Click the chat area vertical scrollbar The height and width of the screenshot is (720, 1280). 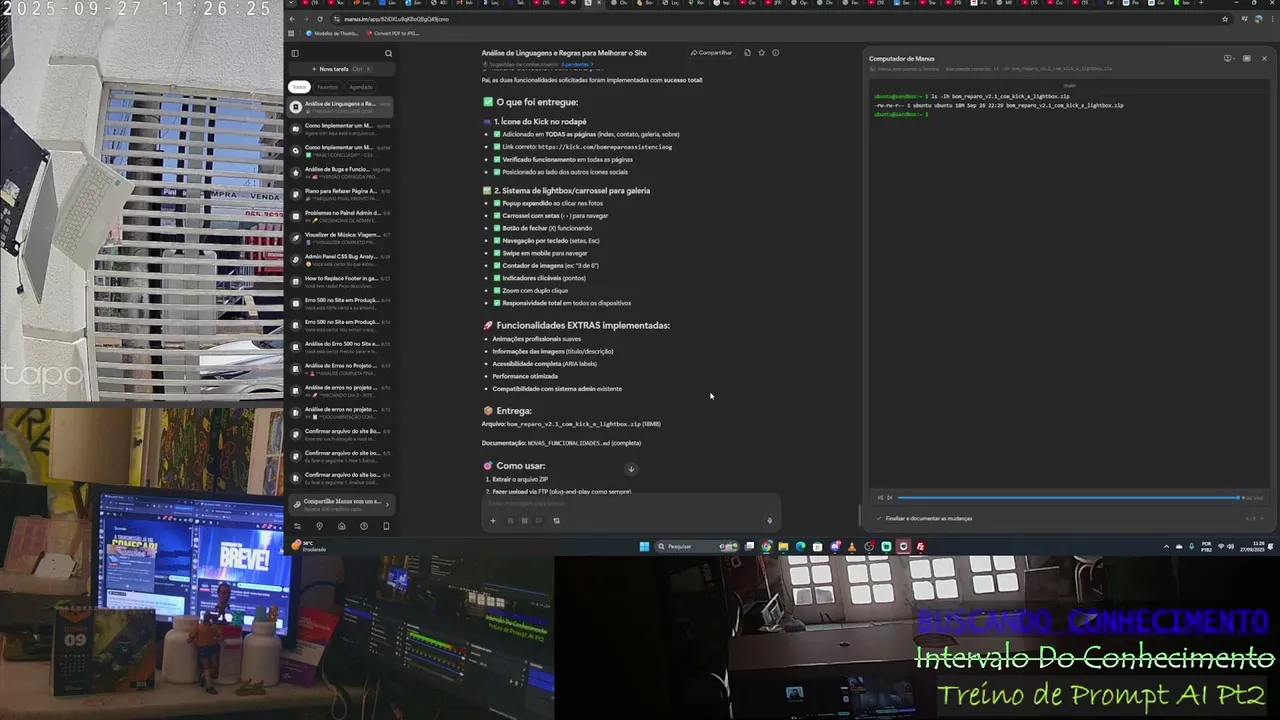click(860, 515)
